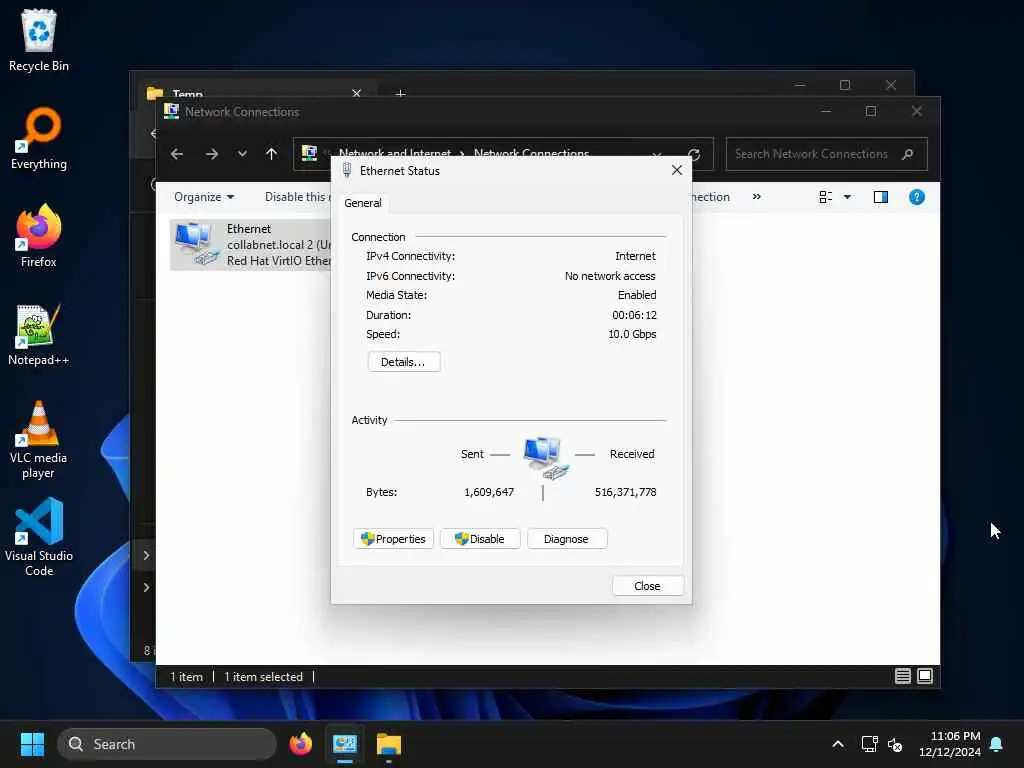Click Back arrow in Network Connections

coord(177,154)
